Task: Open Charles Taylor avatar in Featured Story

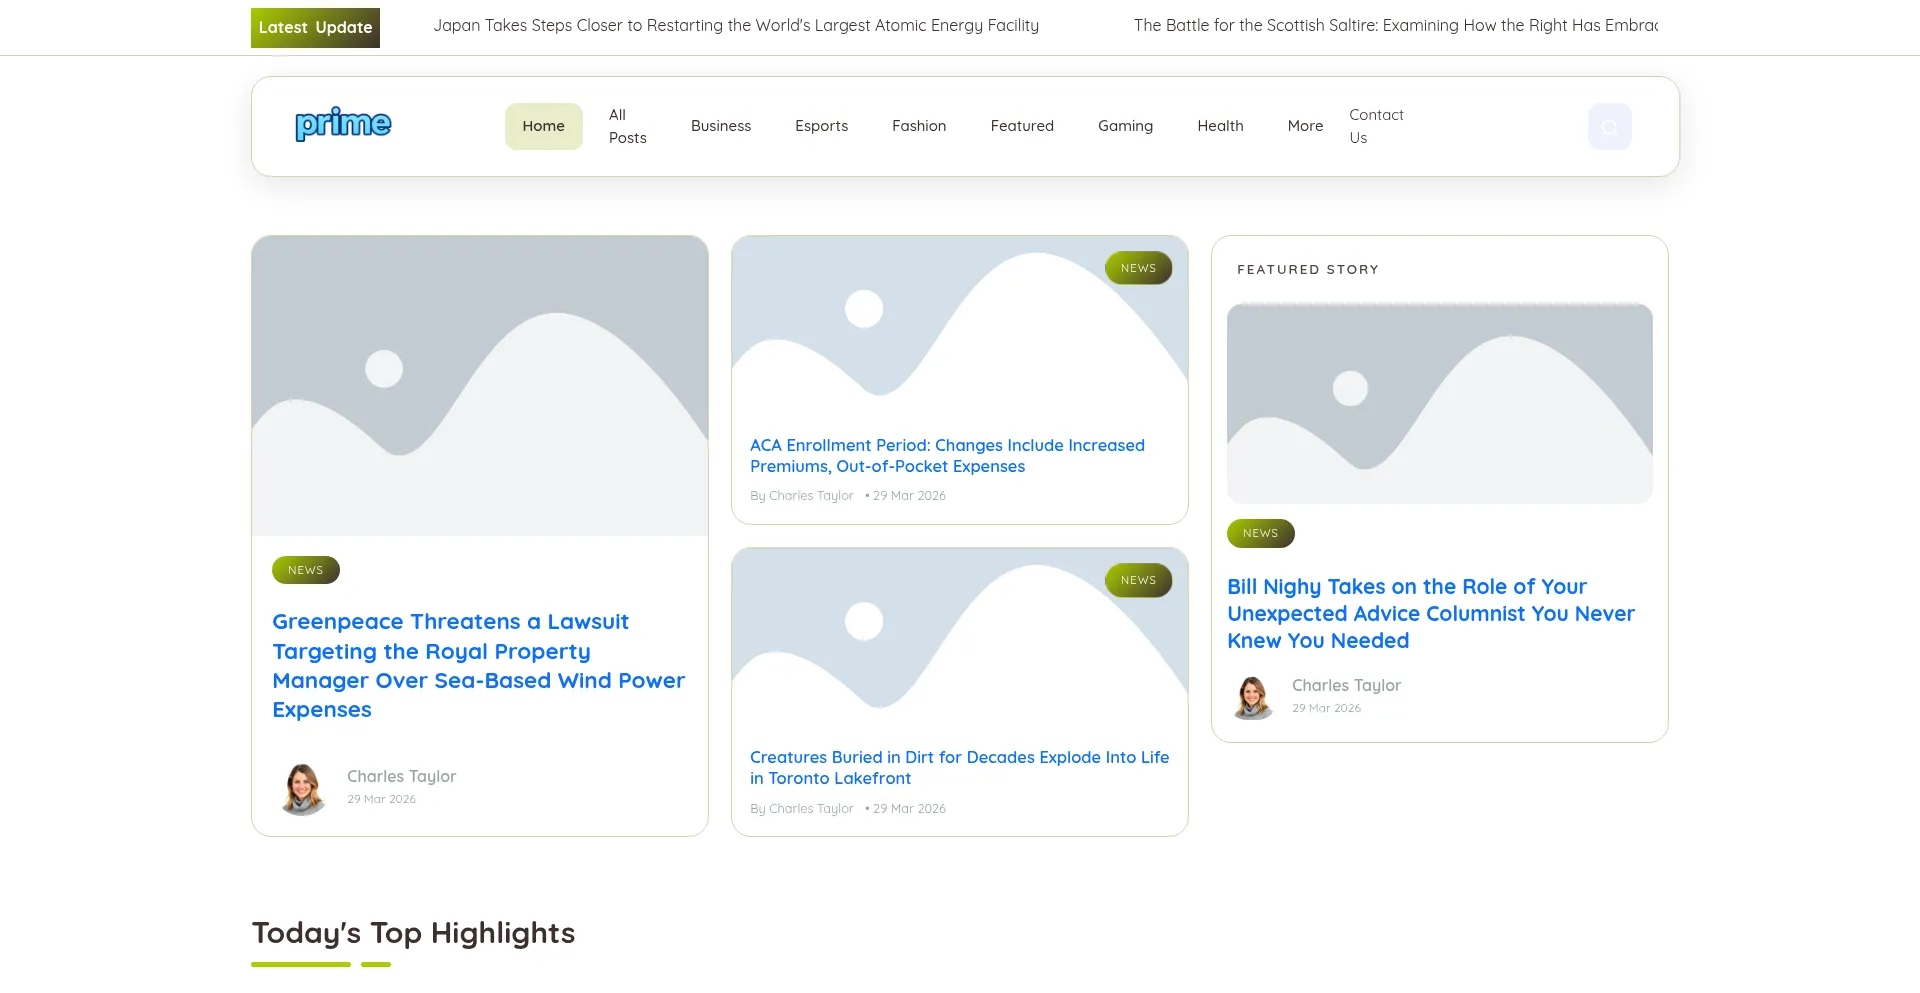Action: point(1252,697)
